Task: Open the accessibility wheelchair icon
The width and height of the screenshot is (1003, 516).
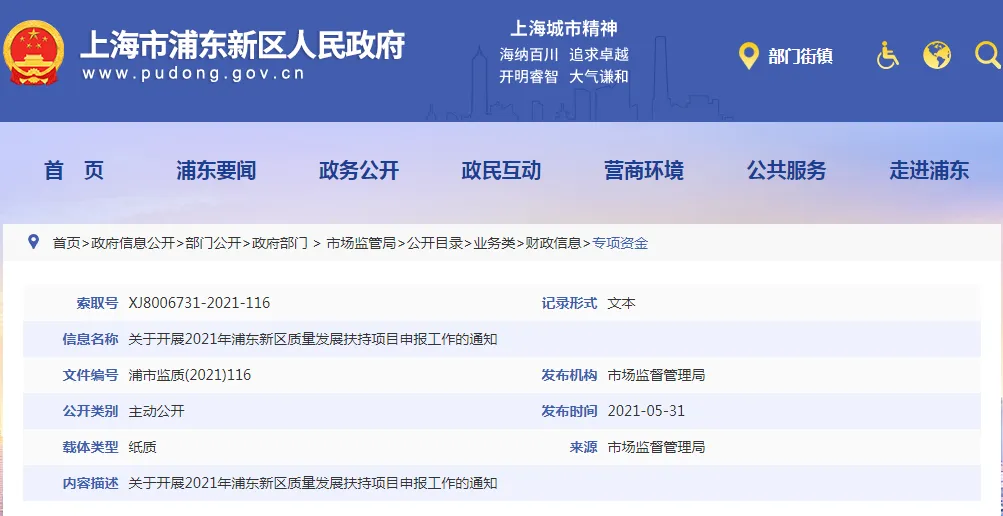Action: pyautogui.click(x=887, y=55)
